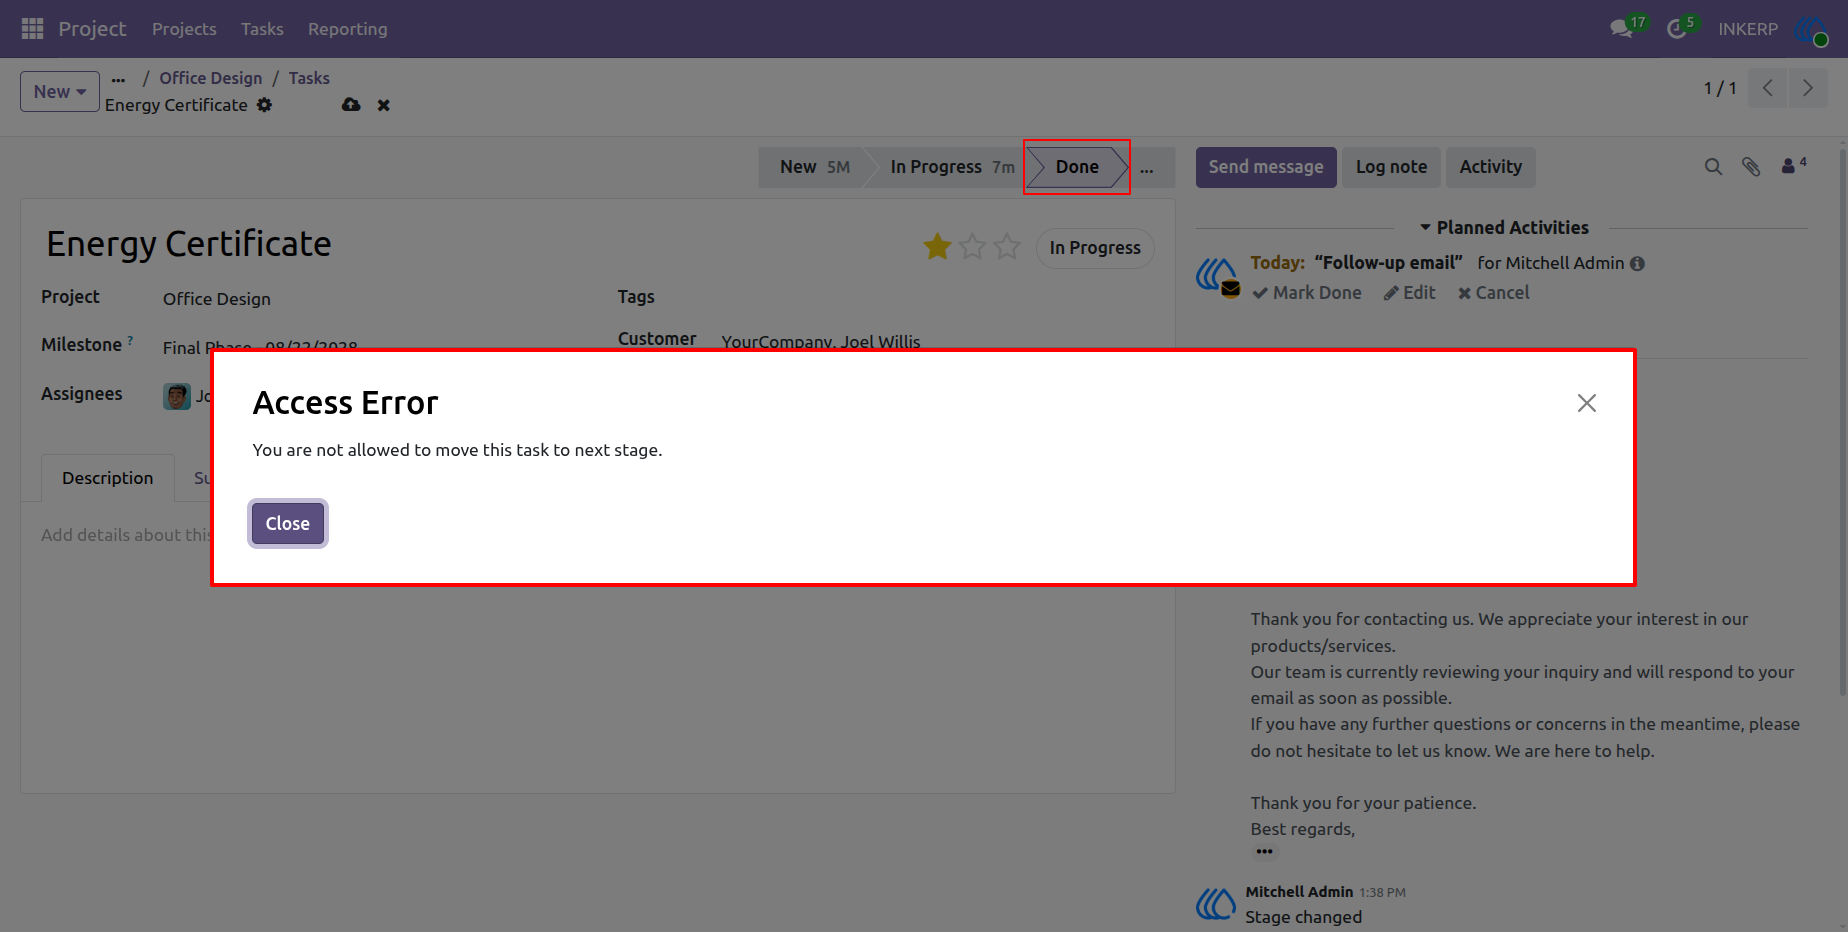
Task: Set priority with the first star
Action: click(x=937, y=246)
